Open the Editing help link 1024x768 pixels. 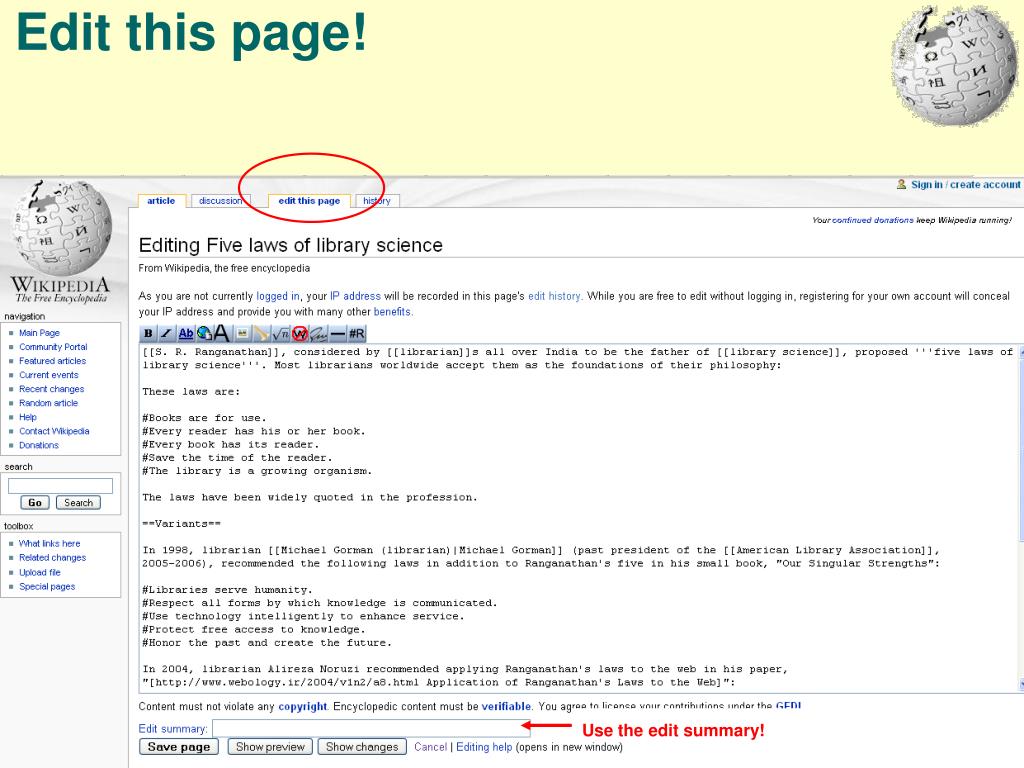484,746
